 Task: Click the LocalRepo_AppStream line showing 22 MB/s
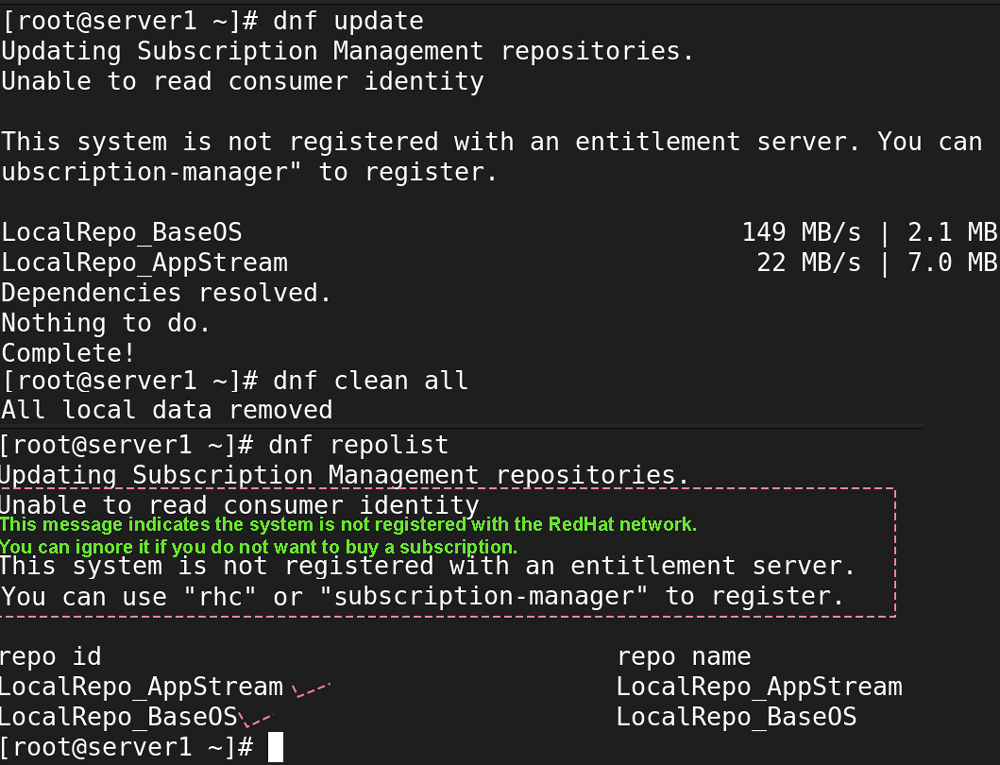[x=499, y=263]
